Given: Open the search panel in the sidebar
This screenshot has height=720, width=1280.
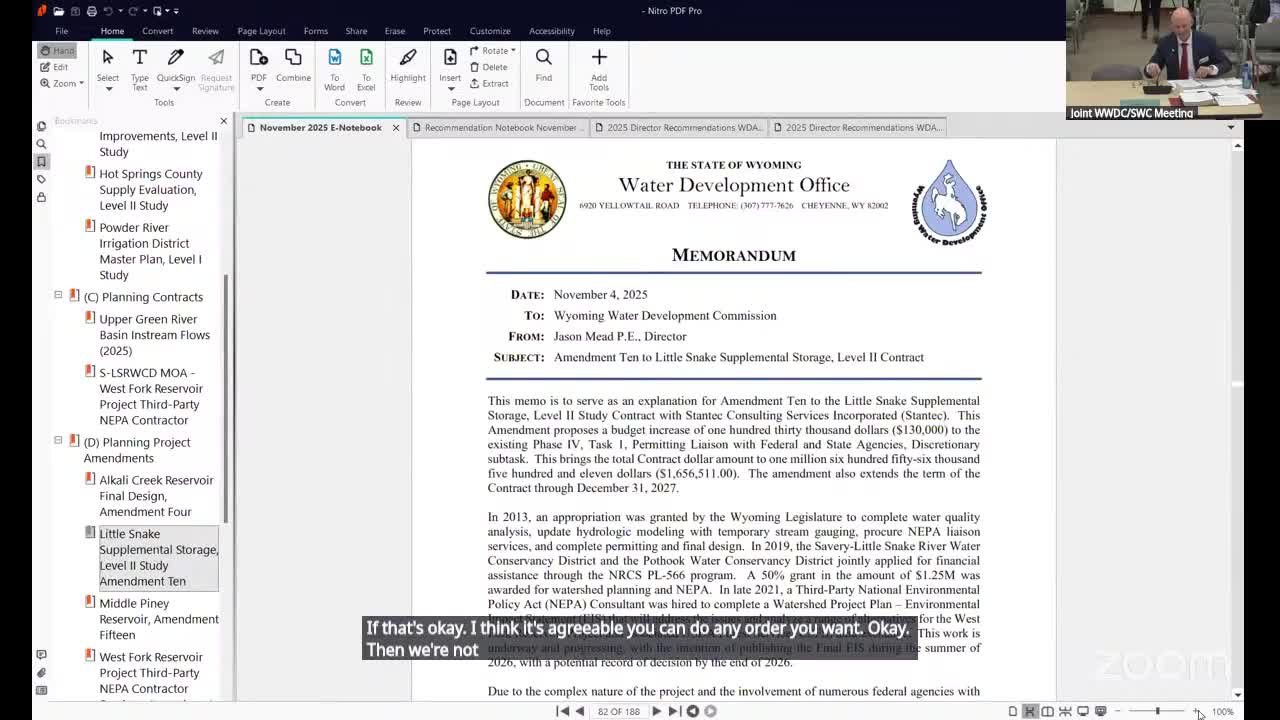Looking at the screenshot, I should click(42, 144).
